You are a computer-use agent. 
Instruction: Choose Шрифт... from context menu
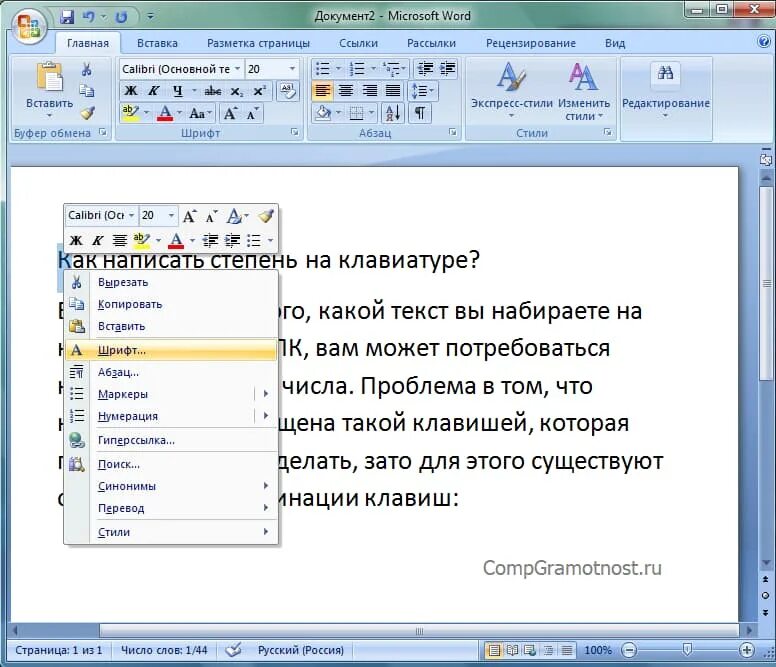[171, 350]
